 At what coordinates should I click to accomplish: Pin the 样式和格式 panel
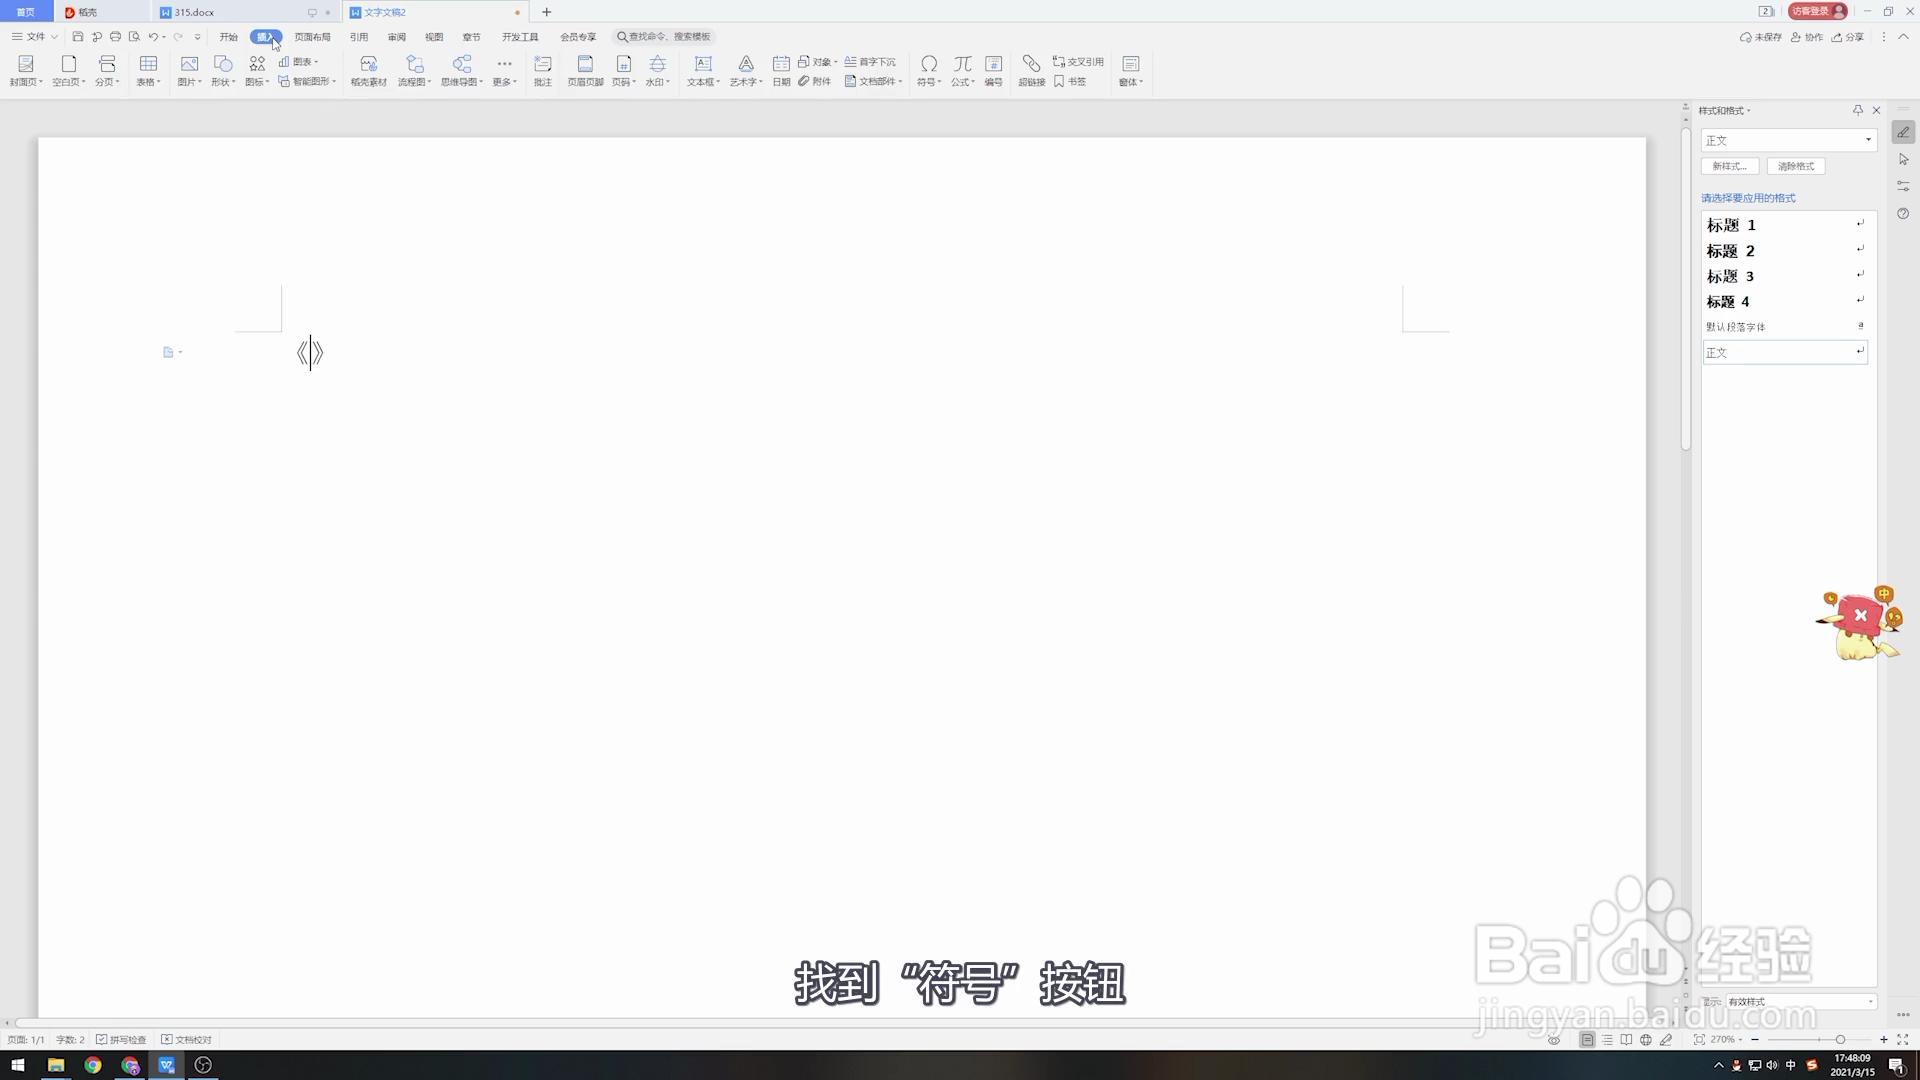(1857, 110)
